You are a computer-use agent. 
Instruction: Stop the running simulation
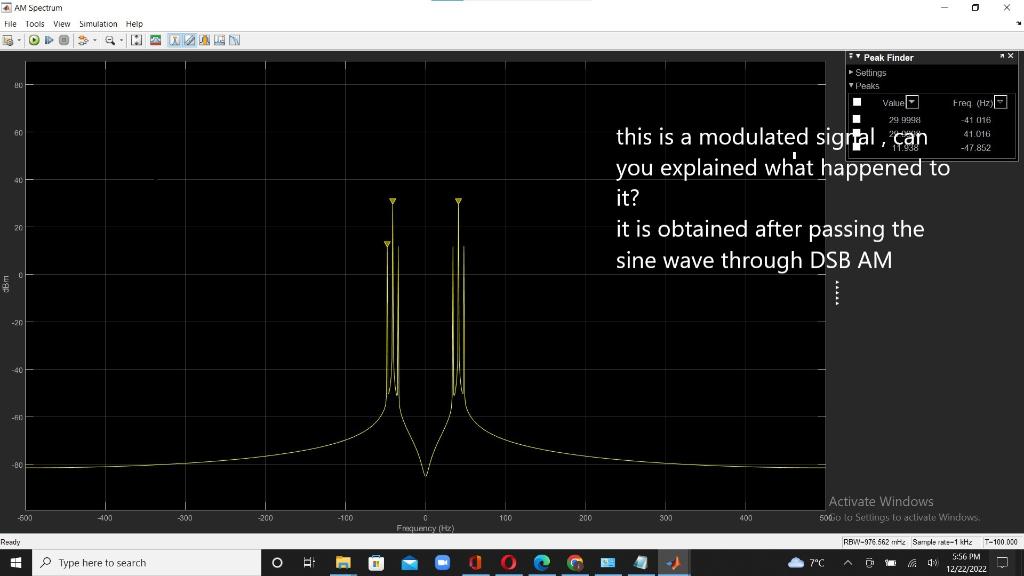[x=64, y=40]
